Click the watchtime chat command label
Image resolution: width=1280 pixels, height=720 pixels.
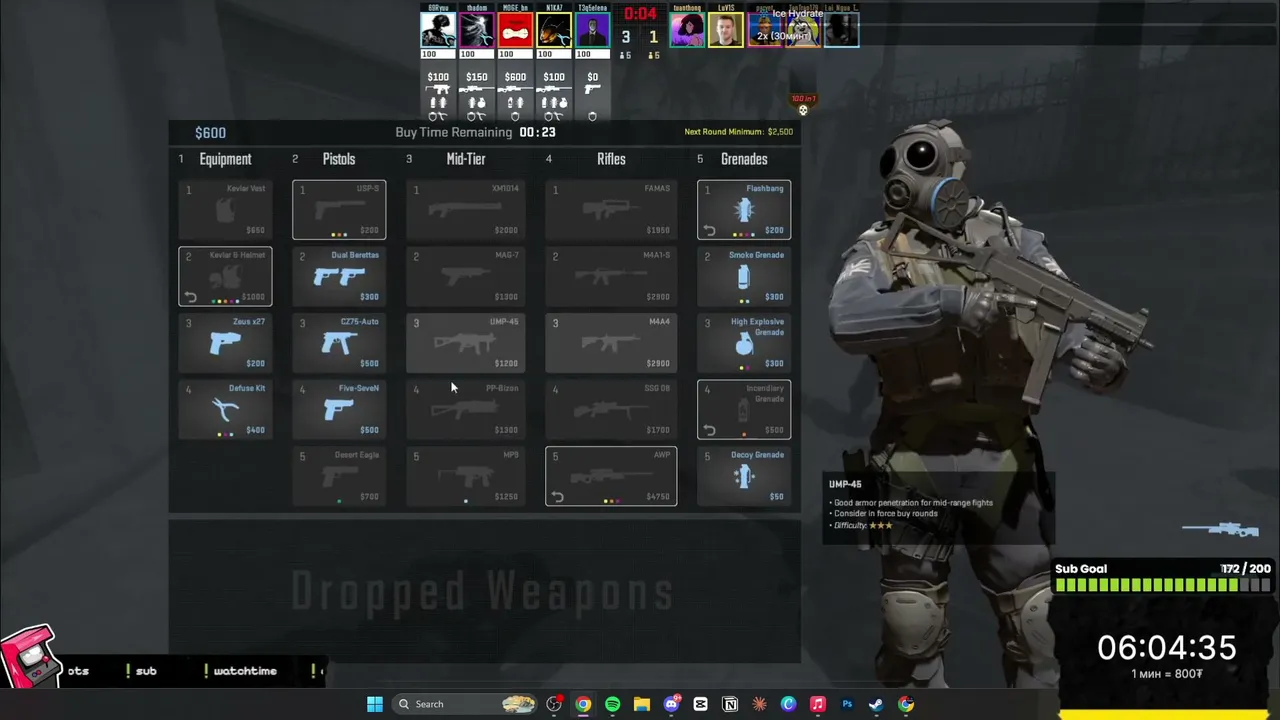pos(245,671)
